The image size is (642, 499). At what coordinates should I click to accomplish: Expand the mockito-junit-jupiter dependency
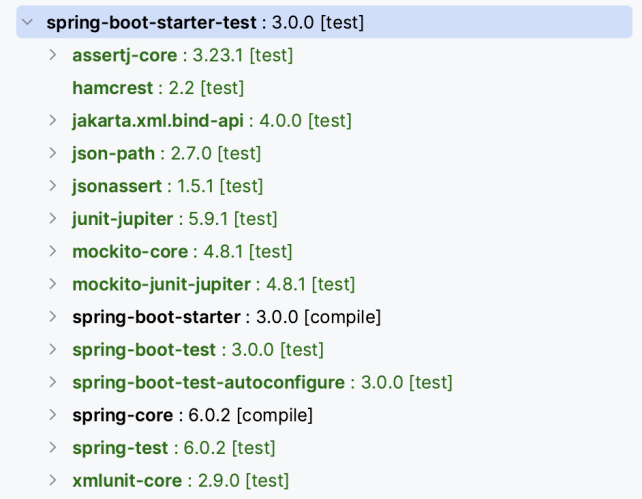(x=53, y=284)
